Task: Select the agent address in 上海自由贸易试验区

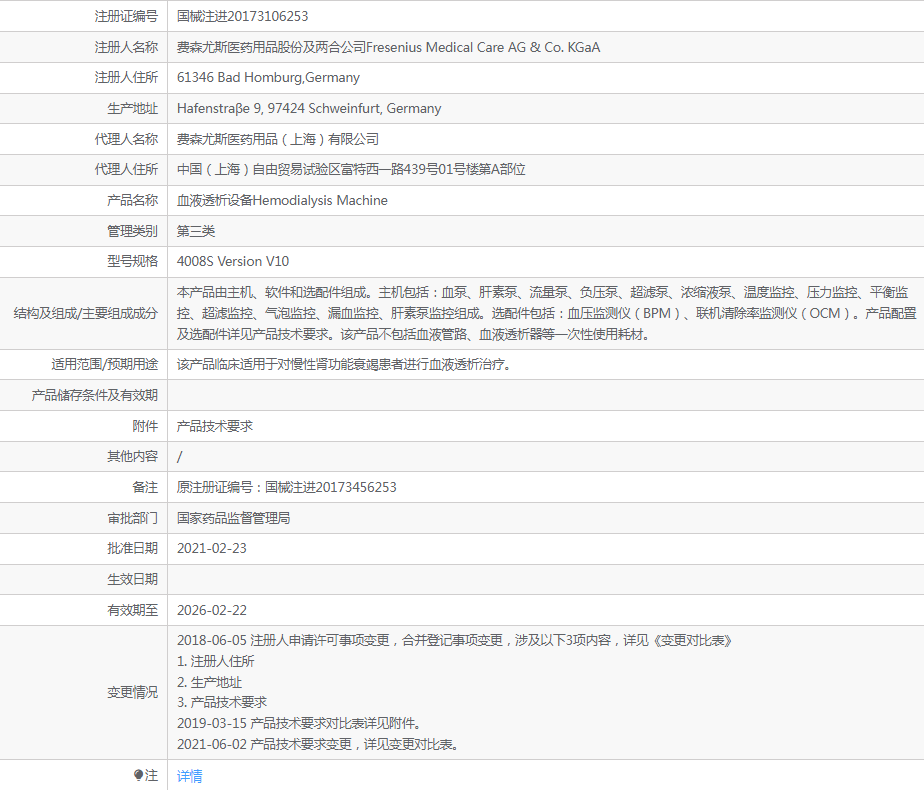Action: tap(351, 170)
